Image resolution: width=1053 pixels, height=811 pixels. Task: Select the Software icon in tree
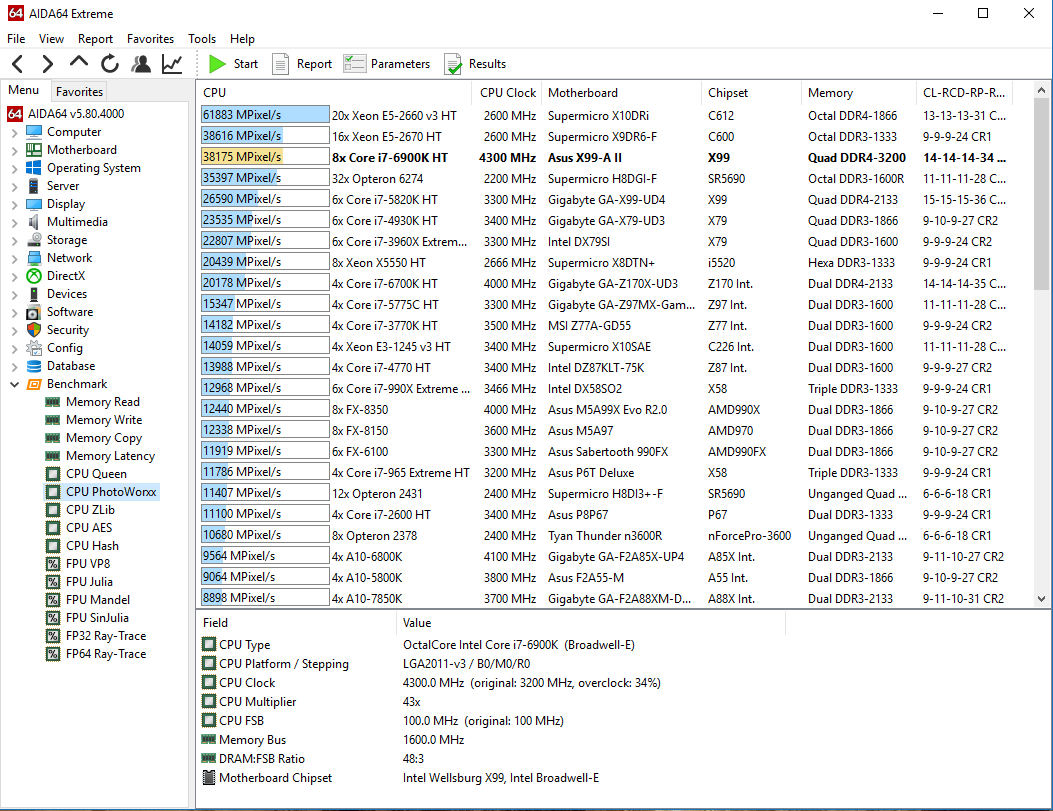click(x=34, y=312)
